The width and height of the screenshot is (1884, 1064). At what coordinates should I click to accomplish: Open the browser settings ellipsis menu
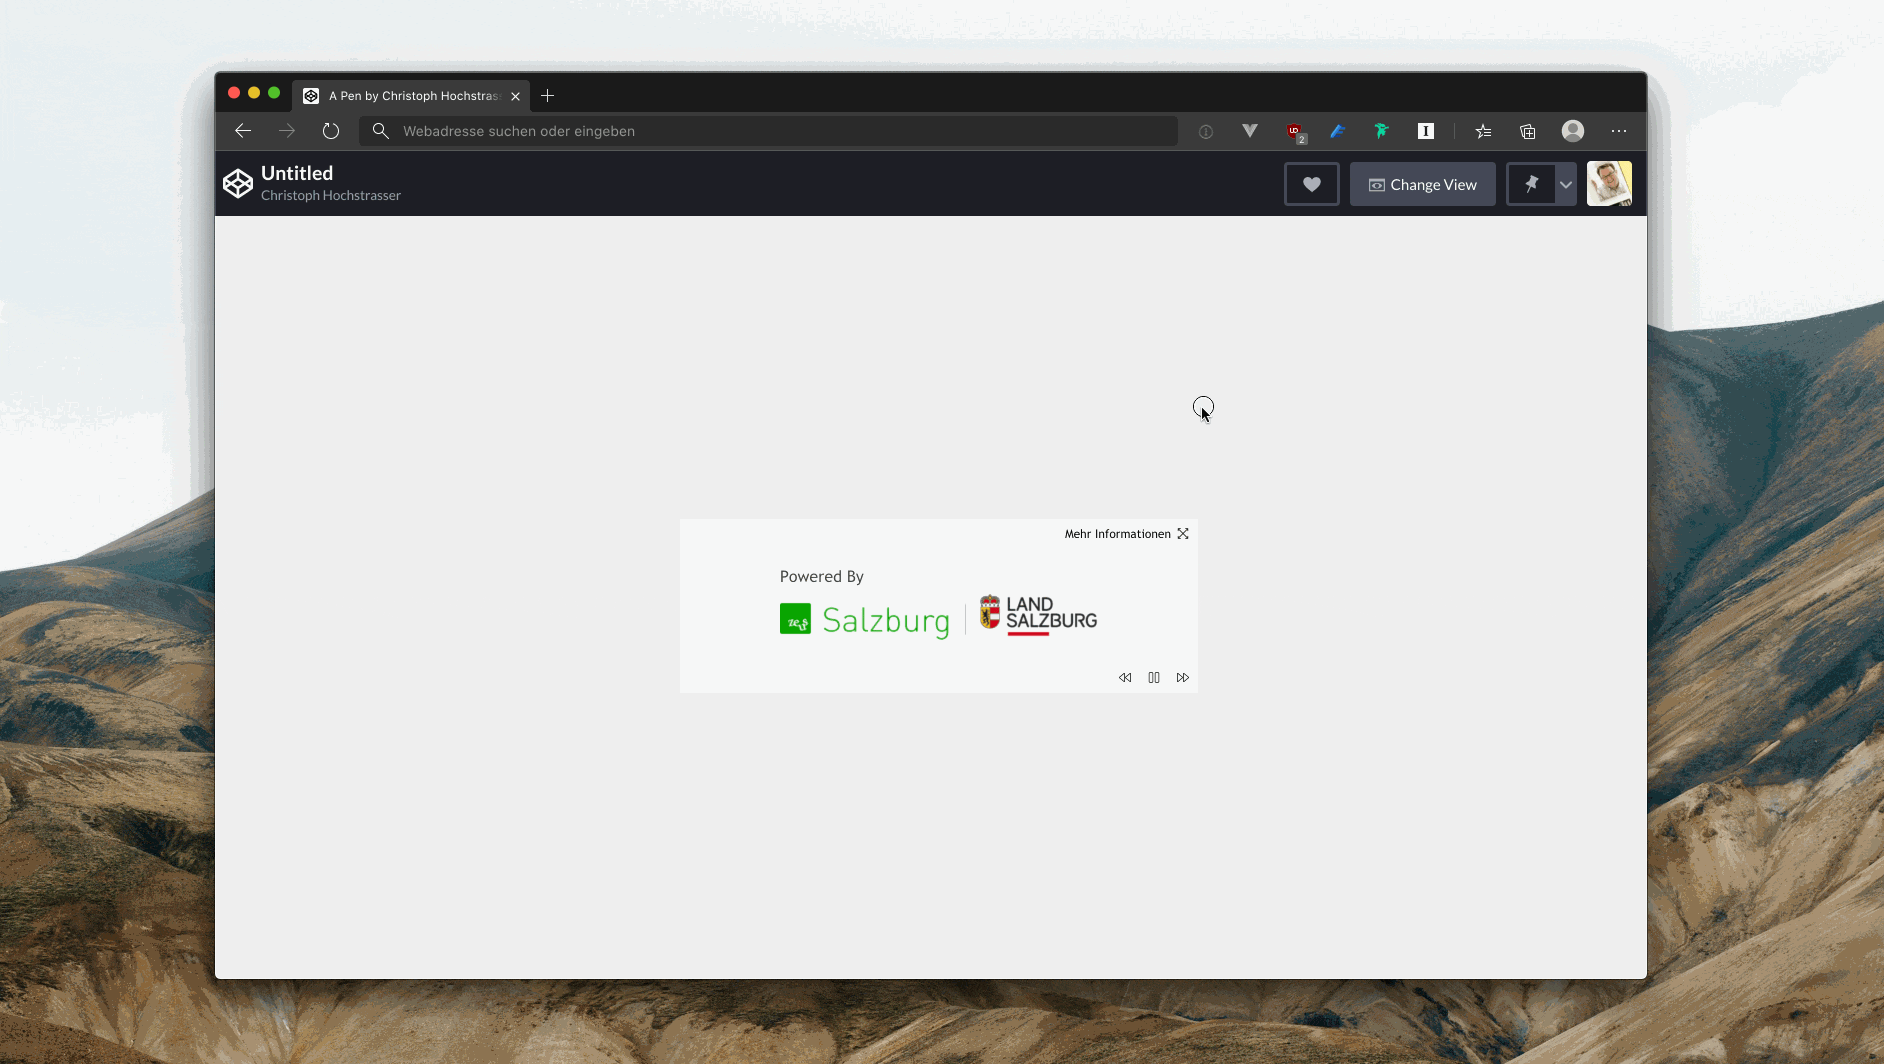click(1619, 131)
